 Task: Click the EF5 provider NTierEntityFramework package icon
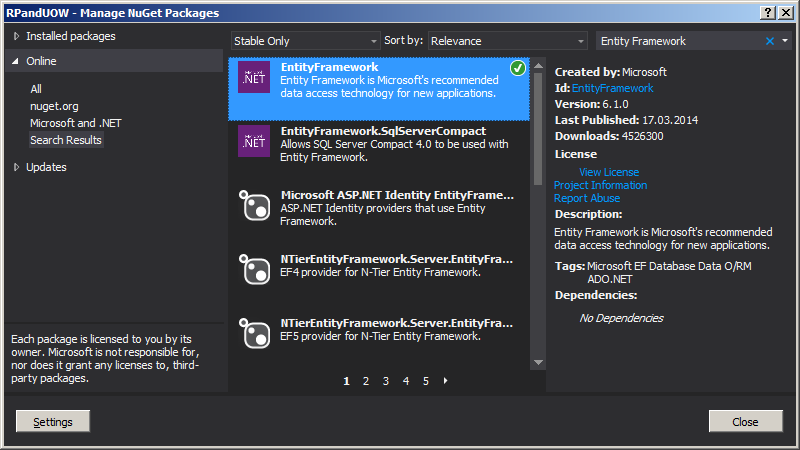point(254,333)
